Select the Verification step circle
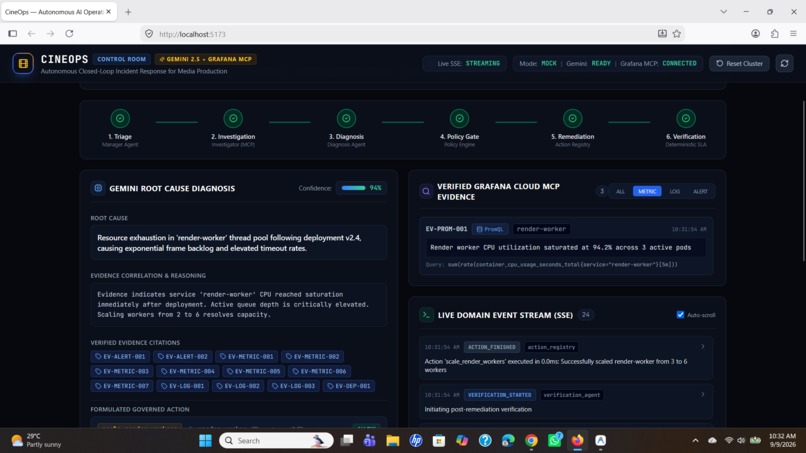Viewport: 806px width, 453px height. pyautogui.click(x=685, y=118)
